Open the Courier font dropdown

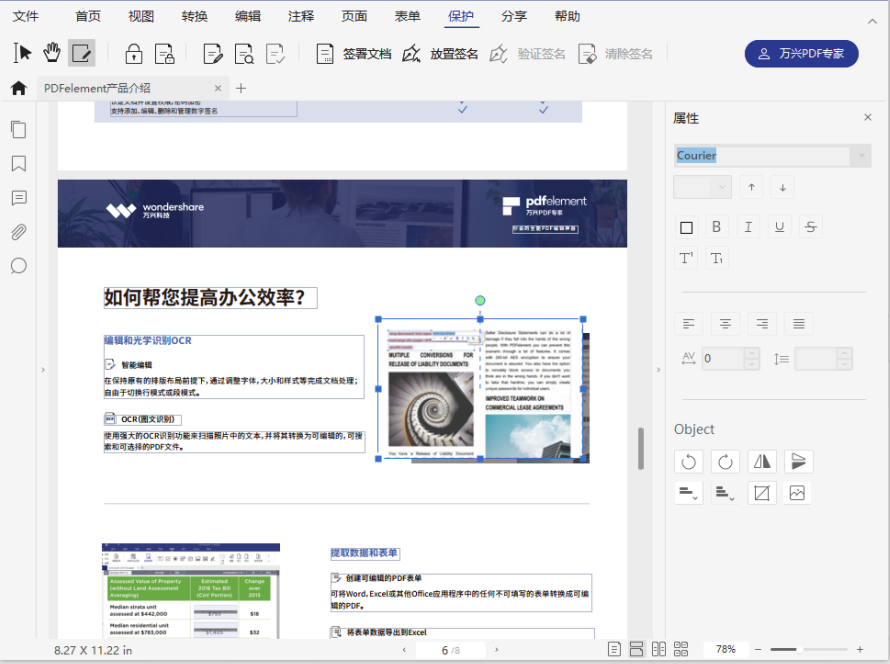pos(858,155)
